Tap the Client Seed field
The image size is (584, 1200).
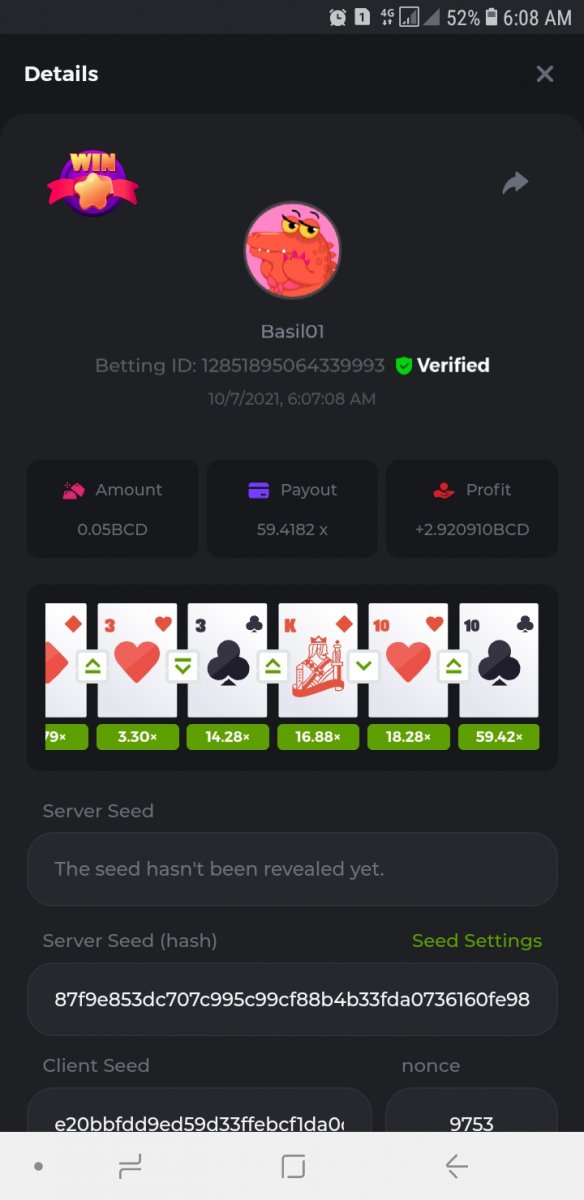tap(199, 1110)
